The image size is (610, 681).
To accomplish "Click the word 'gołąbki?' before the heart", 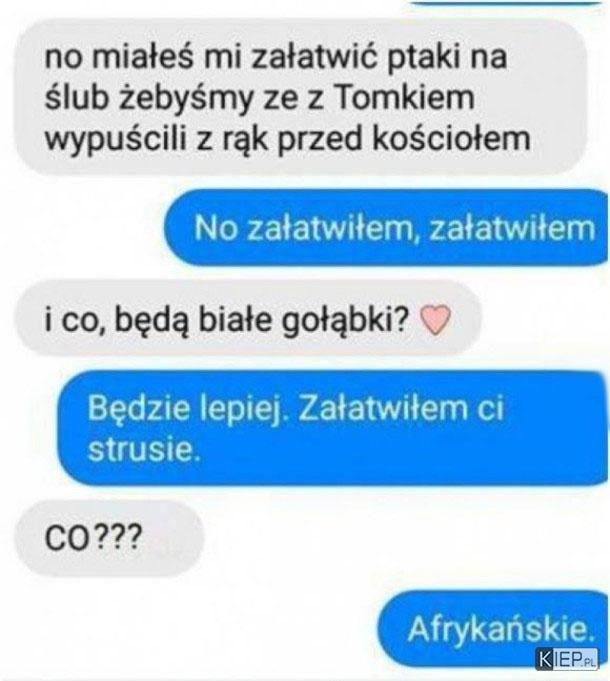I will 346,321.
